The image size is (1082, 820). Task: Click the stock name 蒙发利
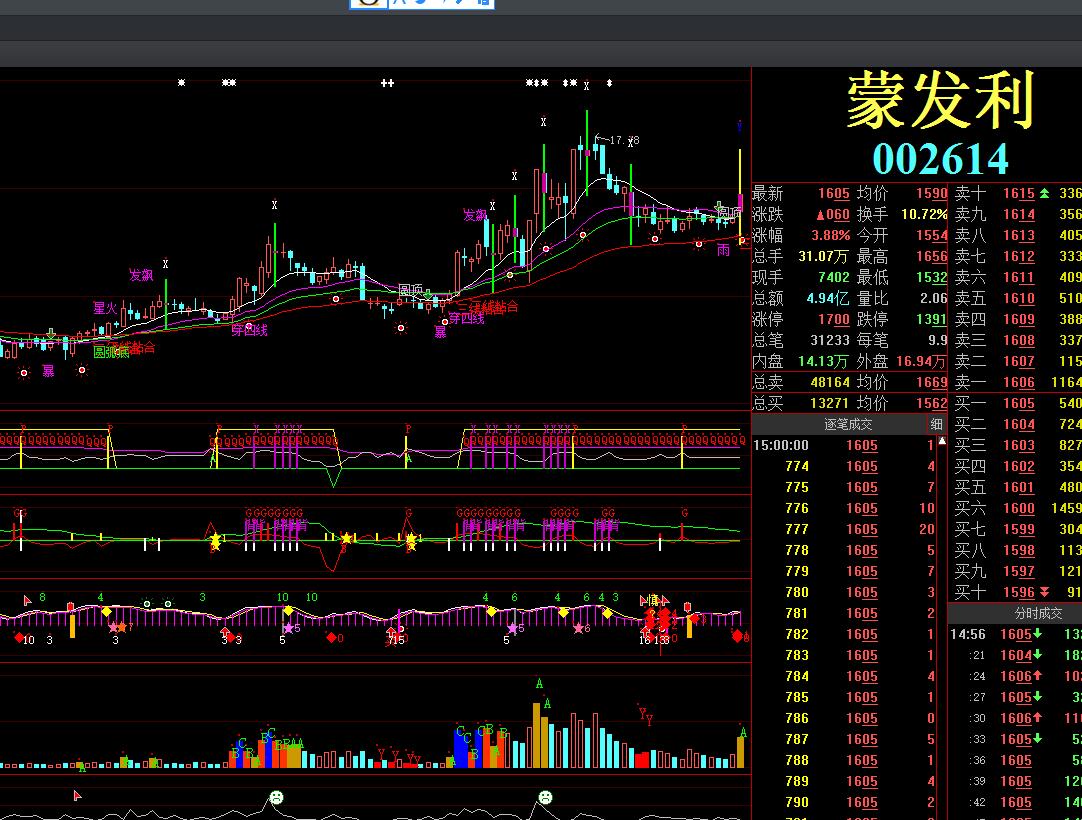(940, 101)
